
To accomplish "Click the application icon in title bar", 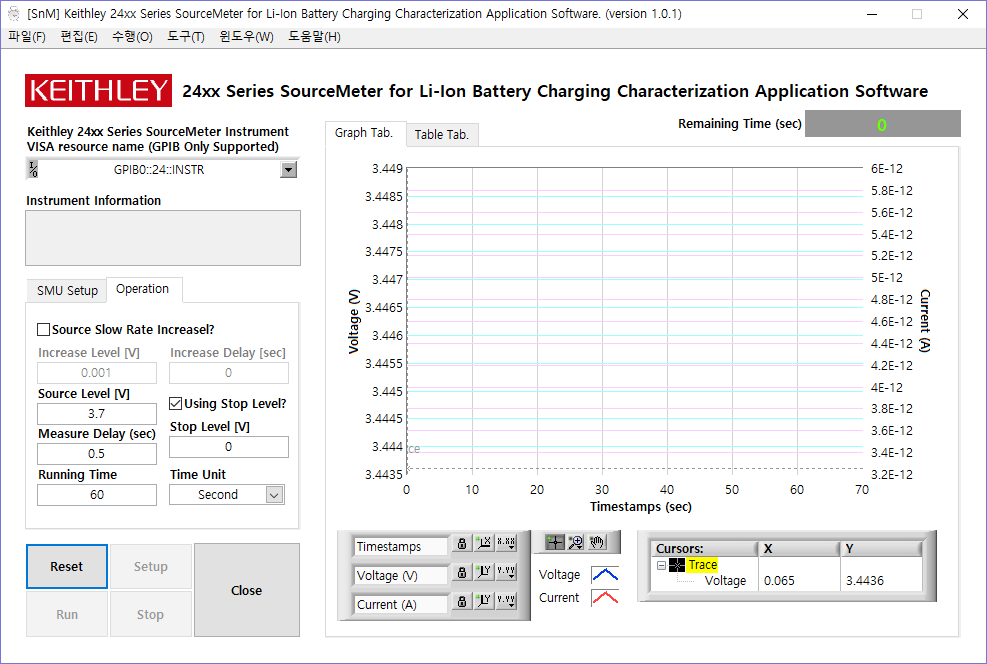I will [13, 14].
